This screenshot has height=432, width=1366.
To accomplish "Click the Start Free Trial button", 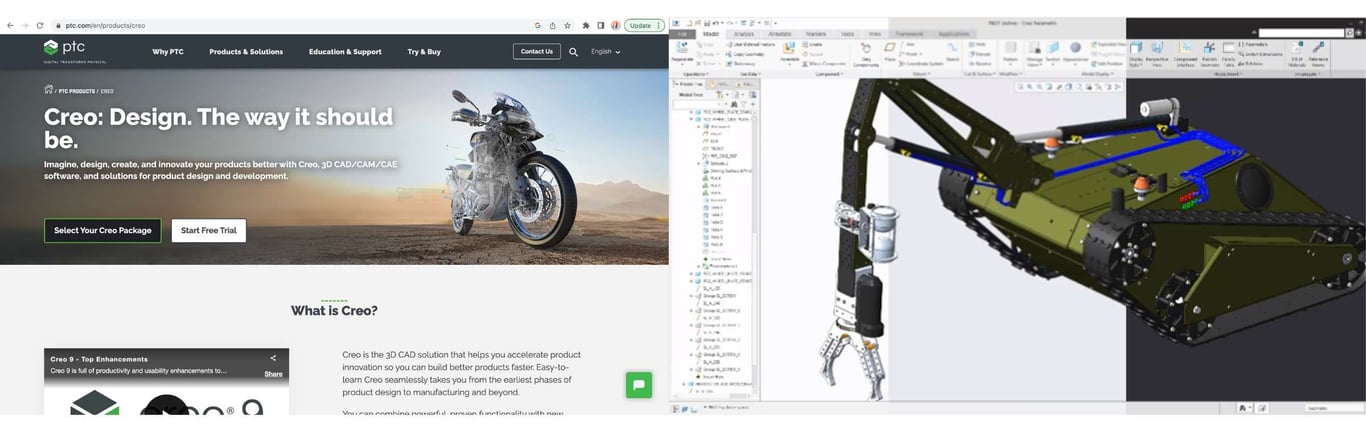I will [208, 230].
